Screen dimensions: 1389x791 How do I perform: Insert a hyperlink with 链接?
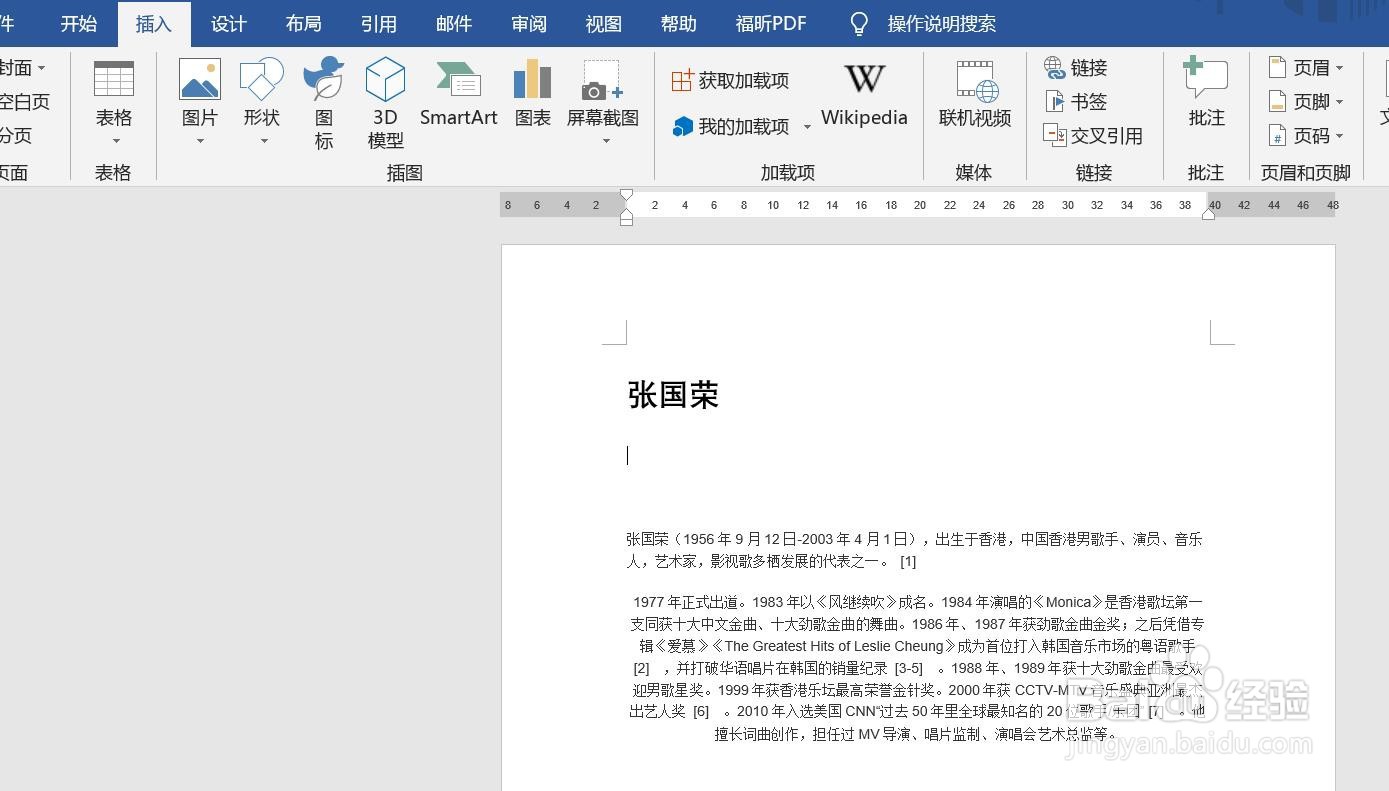[1076, 68]
